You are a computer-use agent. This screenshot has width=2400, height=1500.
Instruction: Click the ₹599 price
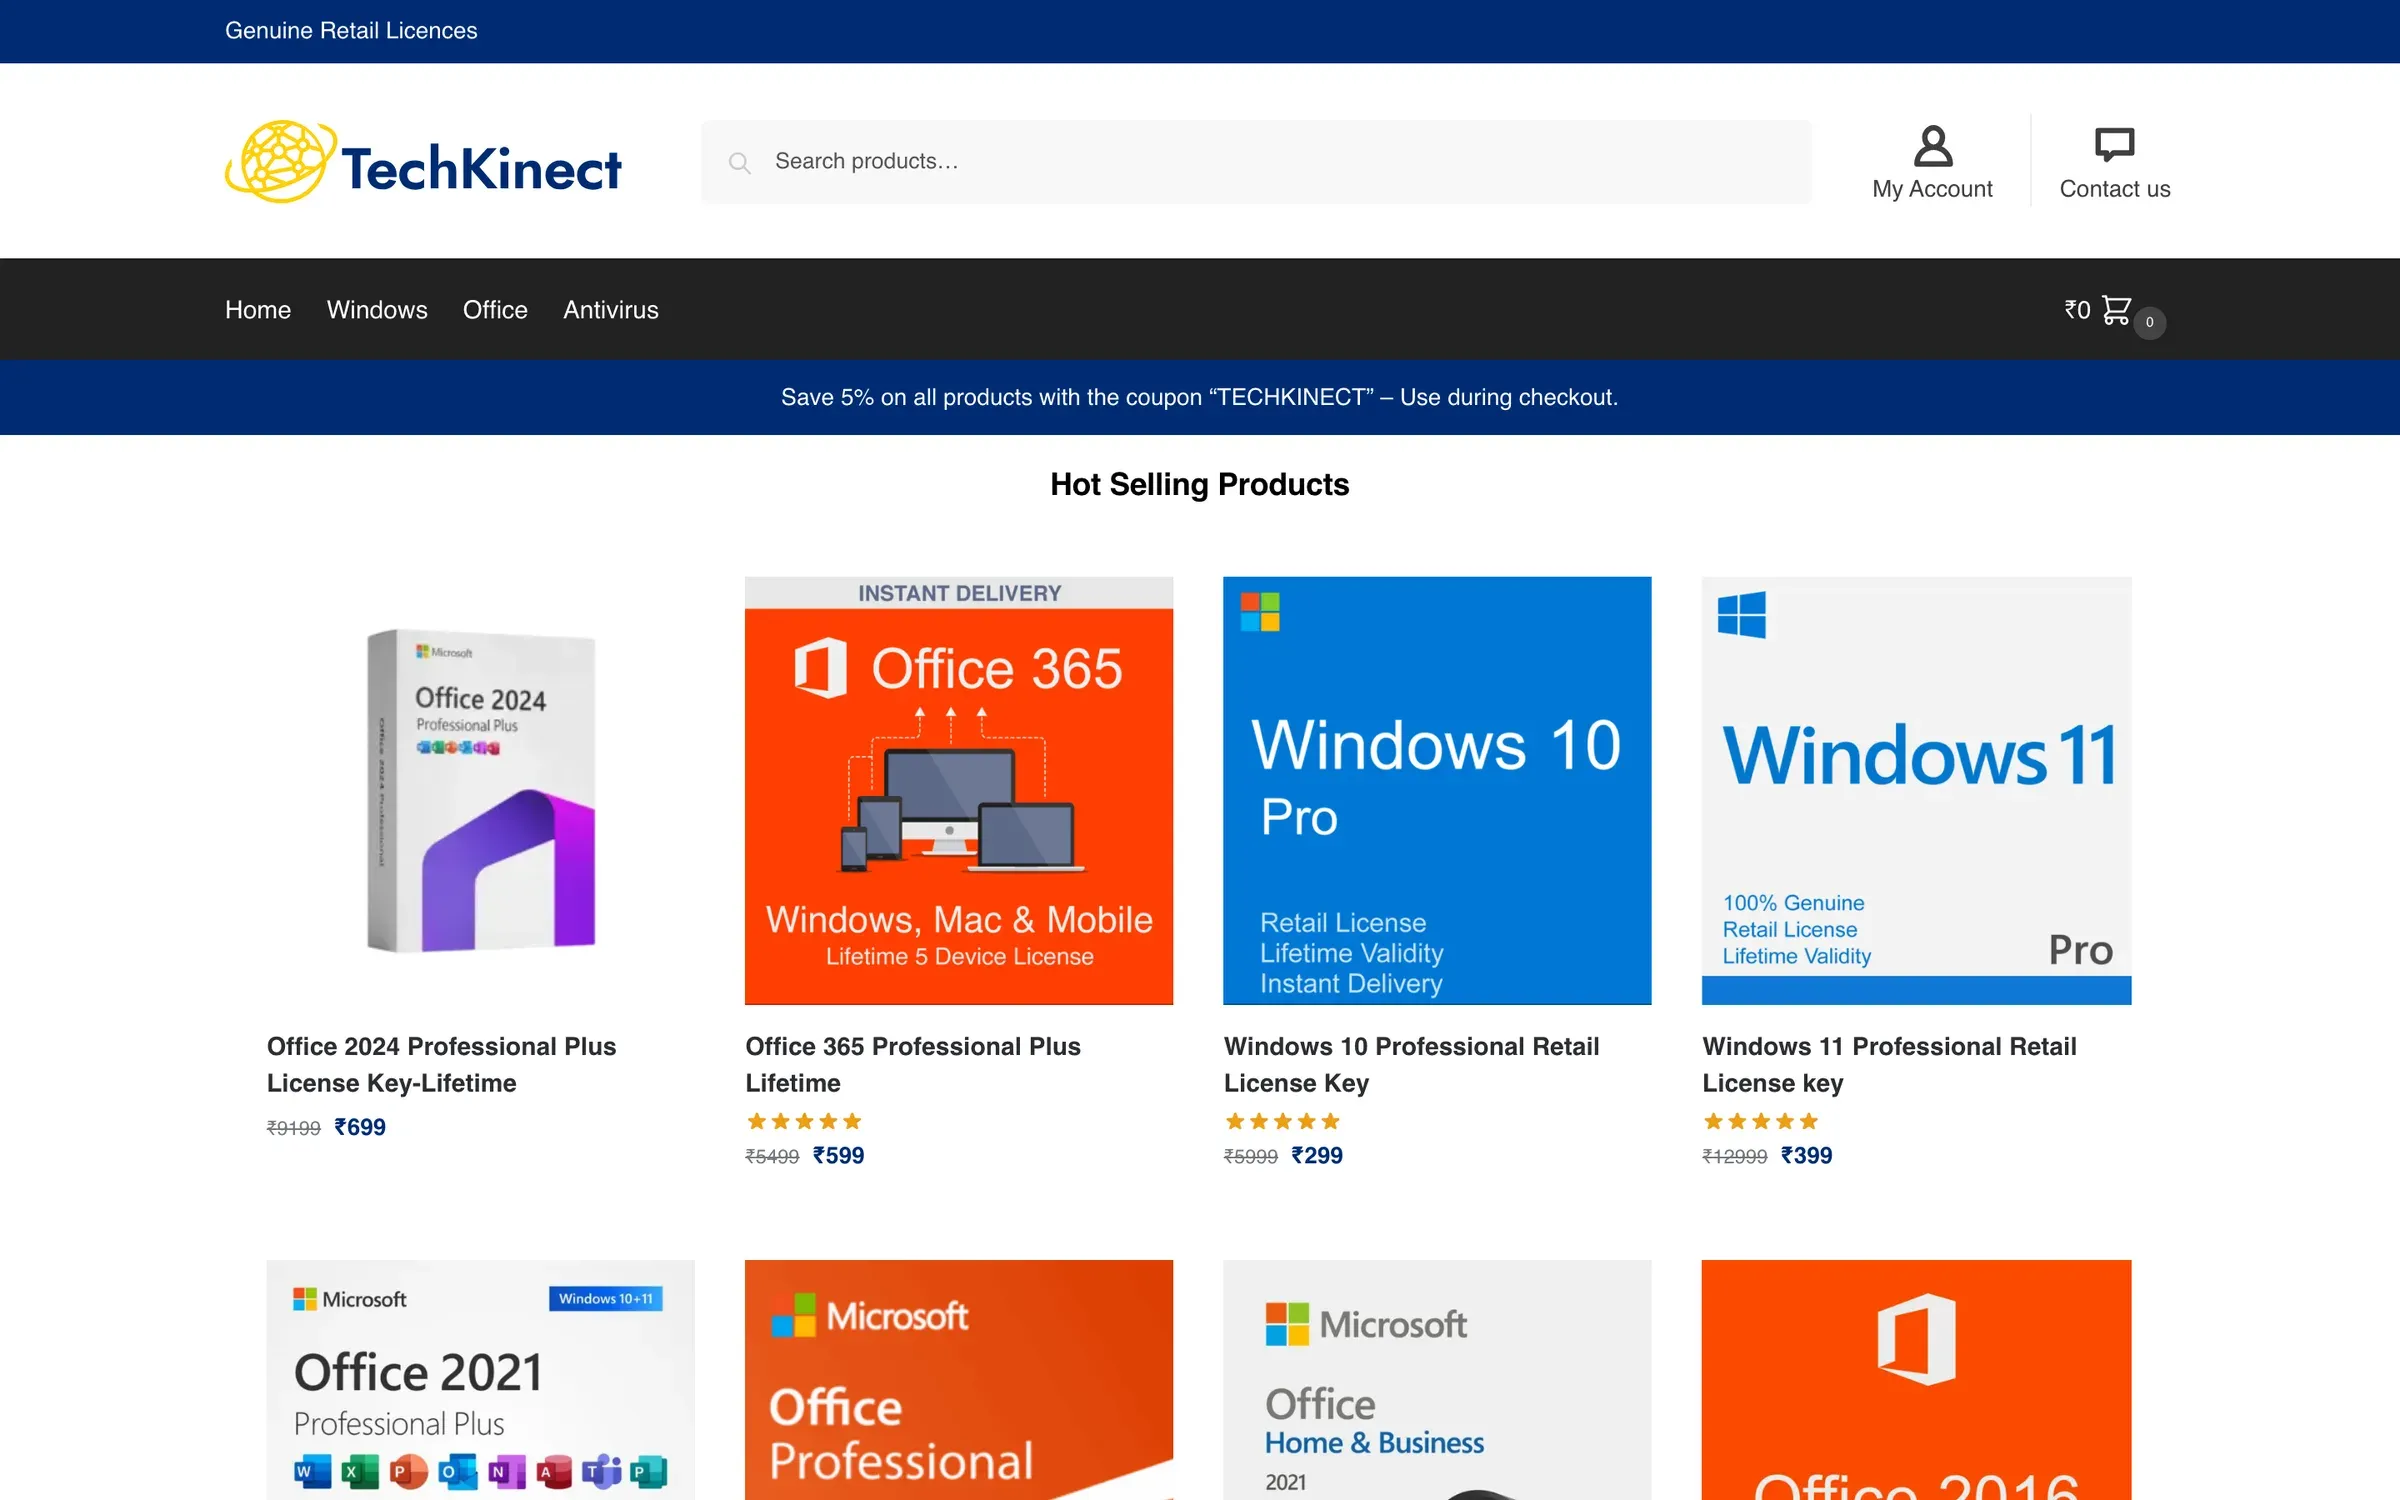click(838, 1155)
